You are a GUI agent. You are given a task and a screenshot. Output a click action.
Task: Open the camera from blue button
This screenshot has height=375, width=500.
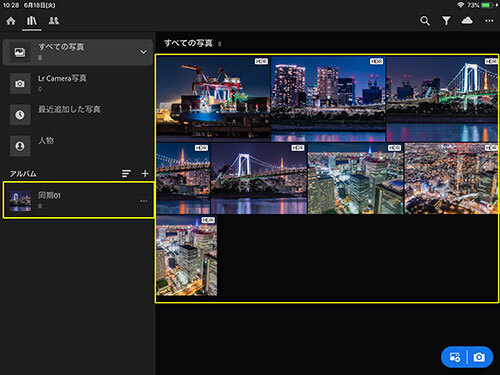coord(479,357)
